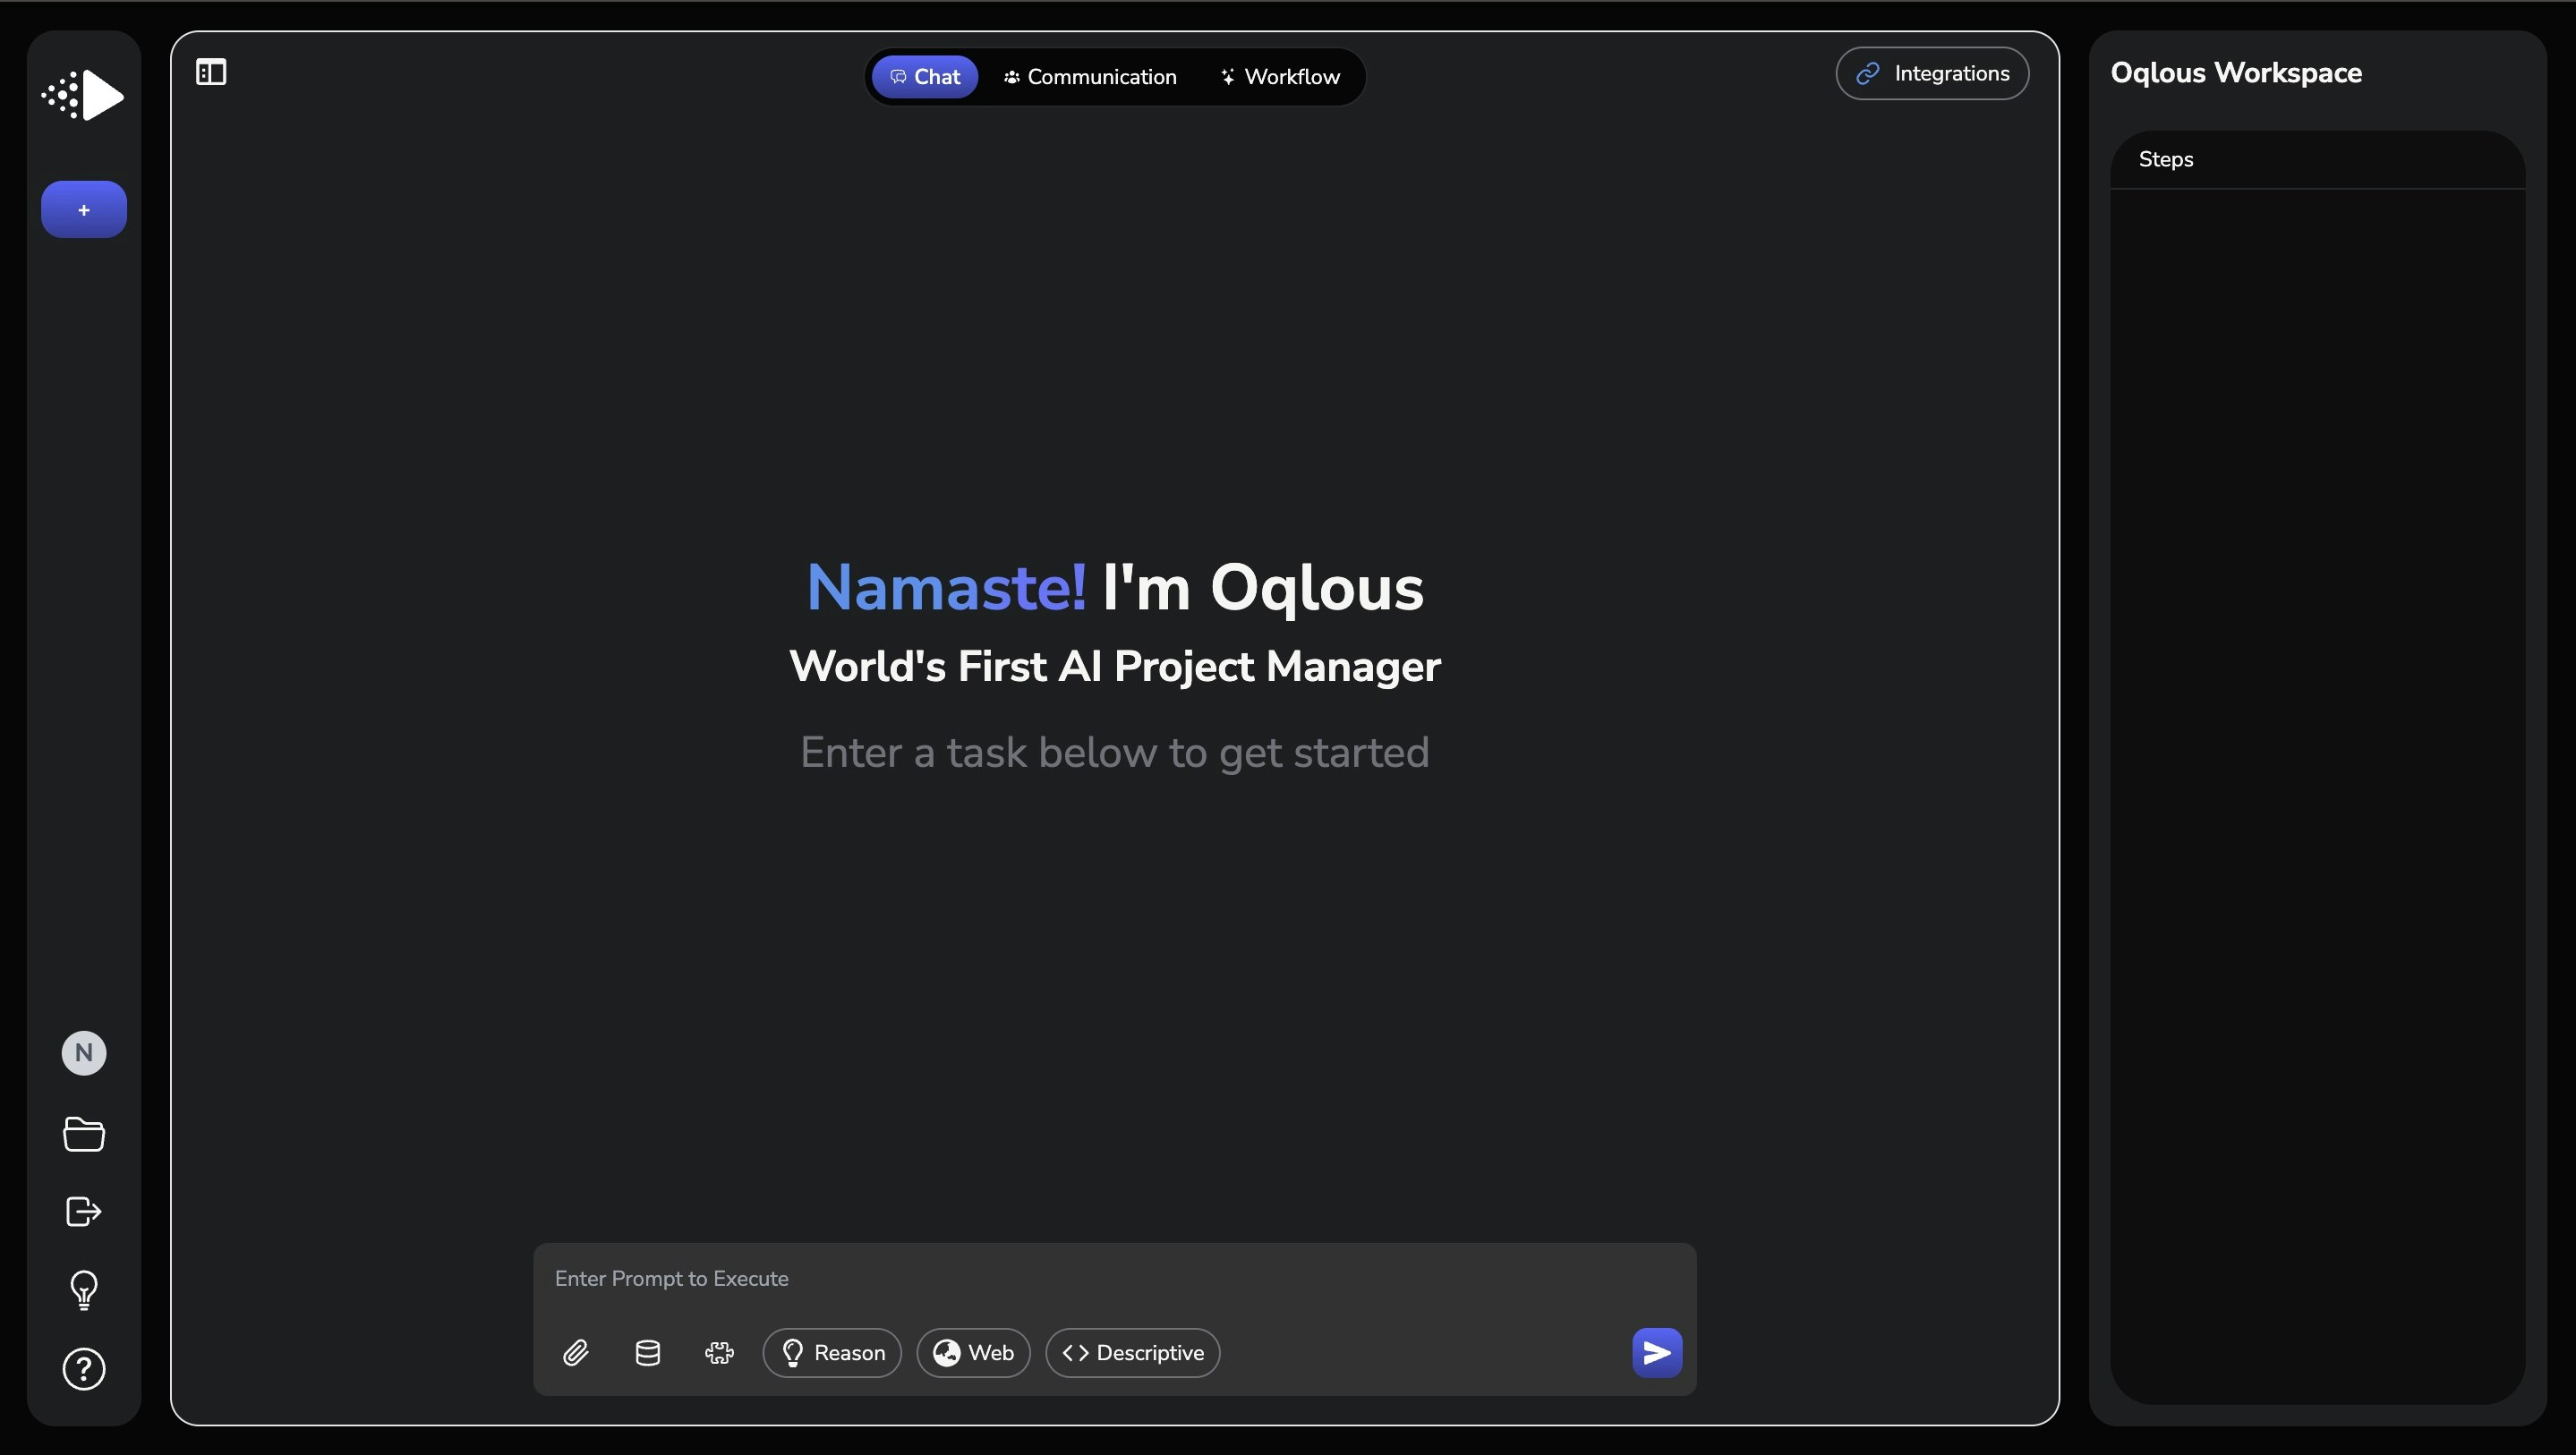Click the puzzle piece plugin icon

point(719,1353)
